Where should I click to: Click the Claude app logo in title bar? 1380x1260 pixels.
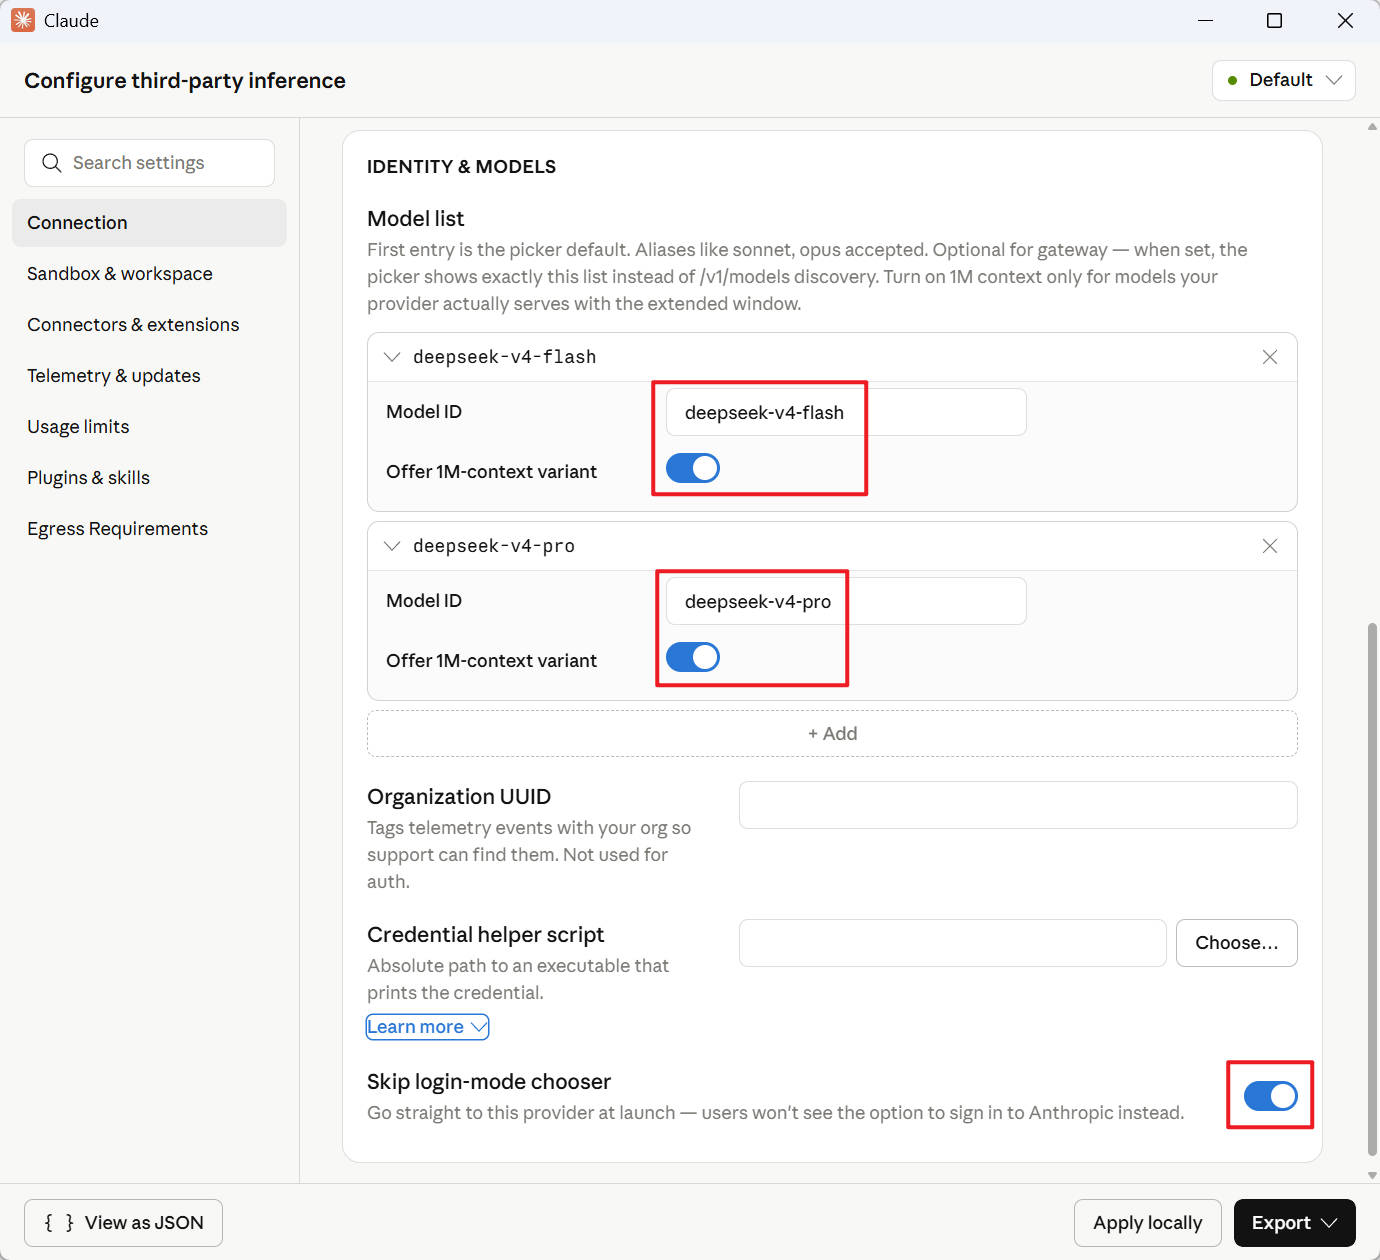[x=23, y=21]
